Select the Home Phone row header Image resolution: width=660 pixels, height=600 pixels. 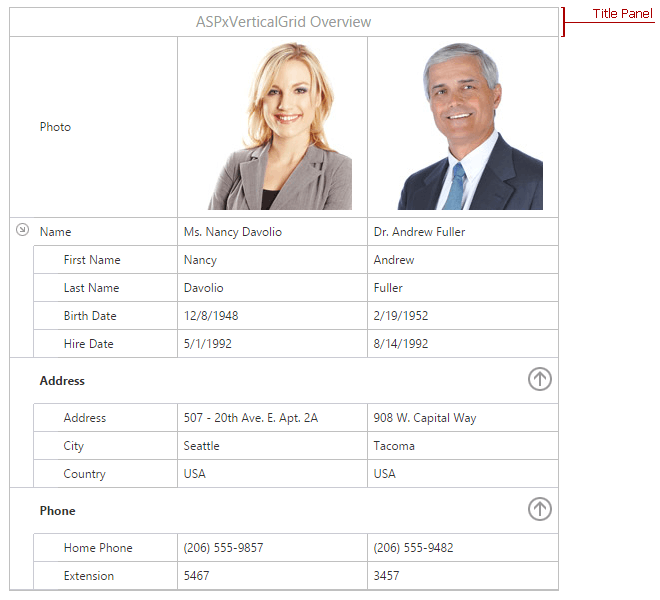106,547
